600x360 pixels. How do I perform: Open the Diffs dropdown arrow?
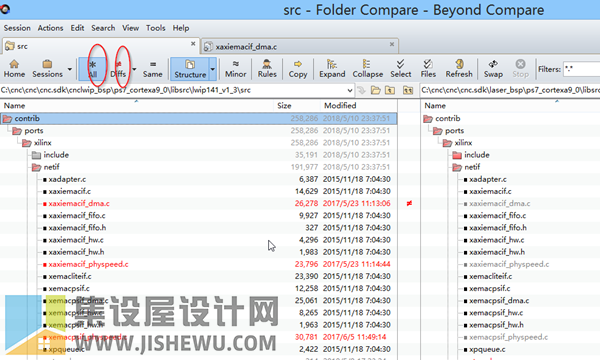pyautogui.click(x=134, y=69)
